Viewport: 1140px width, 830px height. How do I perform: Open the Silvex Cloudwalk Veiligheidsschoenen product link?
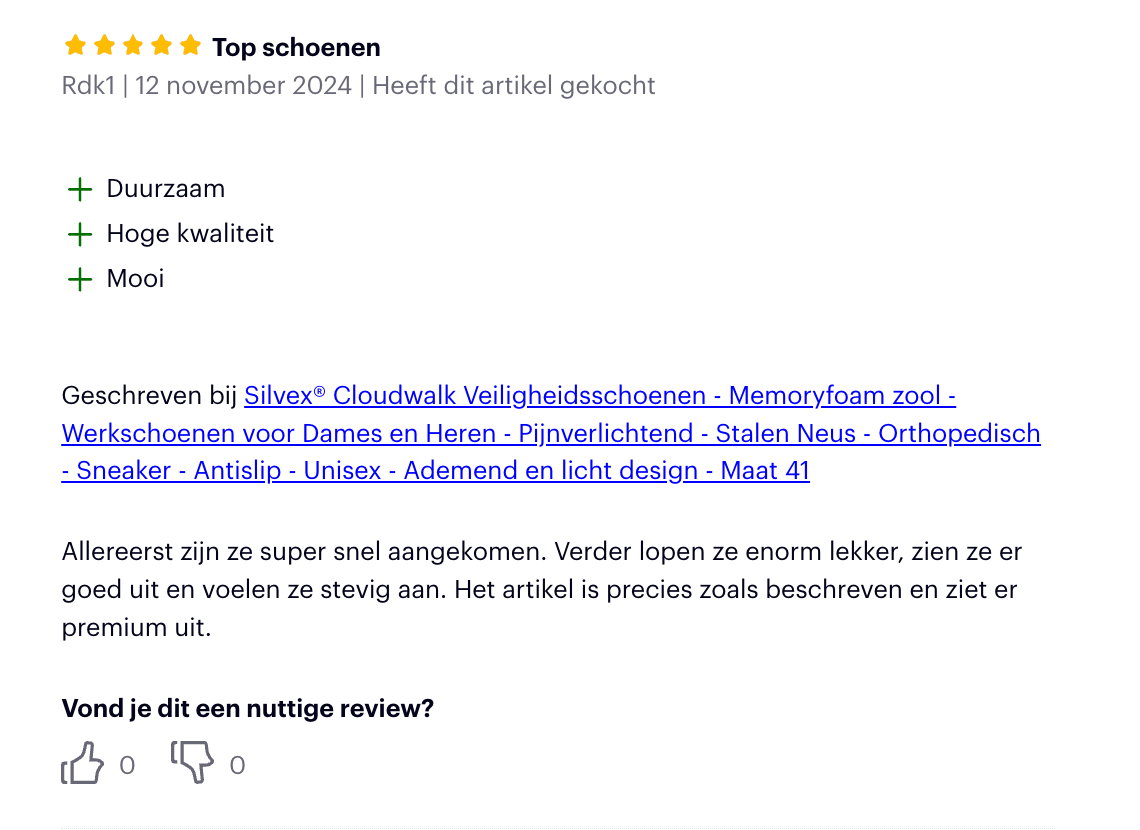pyautogui.click(x=550, y=433)
